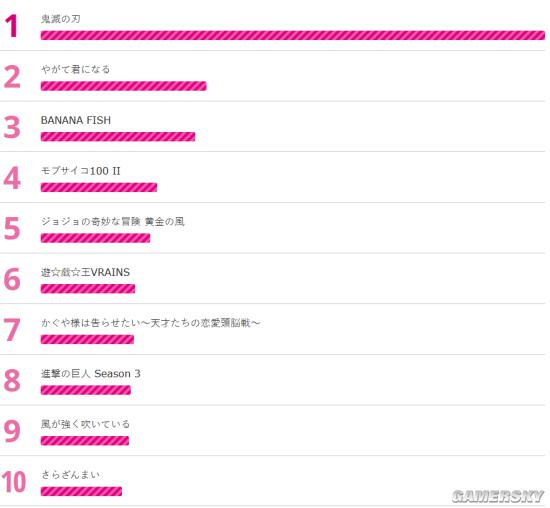Click the GAMERSKY watermark logo
Viewport: 550px width, 508px height.
[498, 496]
